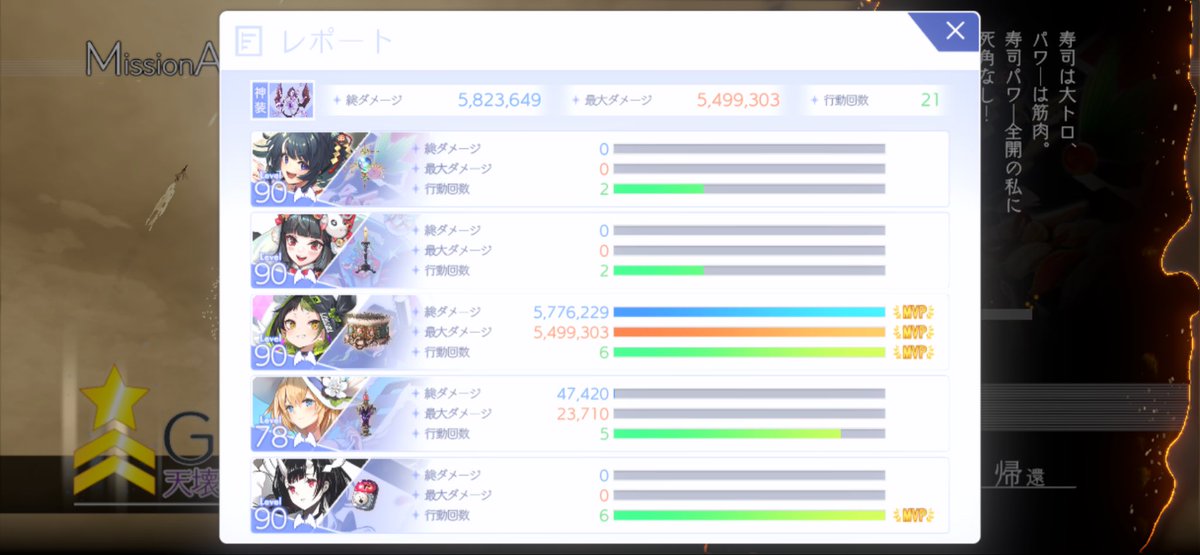Click the 総ダメージ label in the header summary
The width and height of the screenshot is (1200, 555).
pos(372,100)
